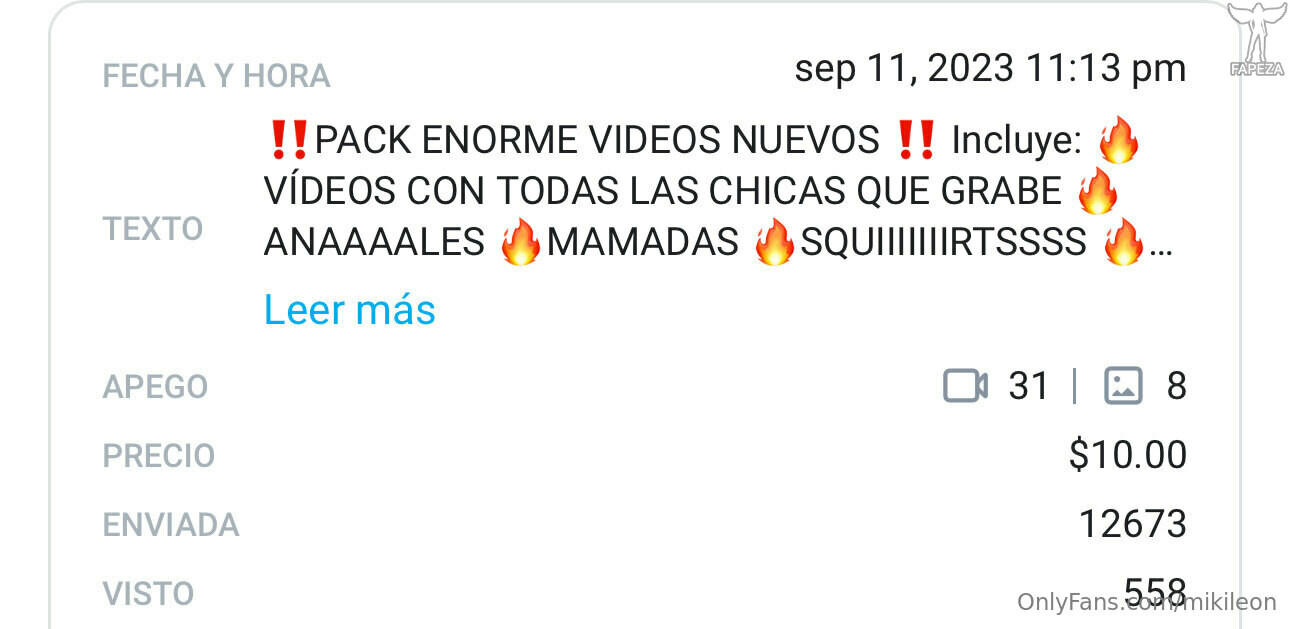
Task: Select the 'VISTO' row label
Action: point(148,594)
